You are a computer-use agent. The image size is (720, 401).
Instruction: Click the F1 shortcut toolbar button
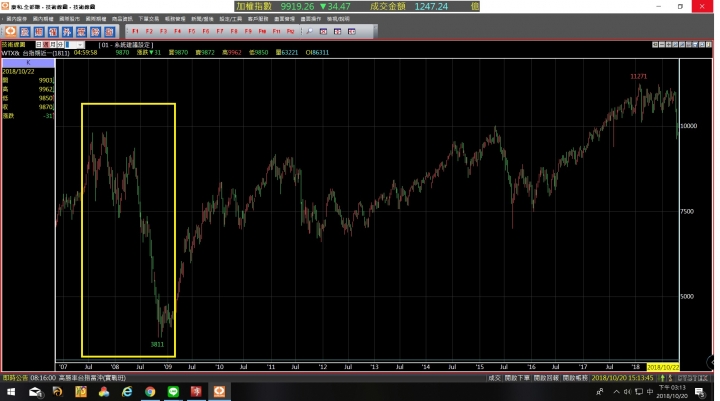coord(135,31)
